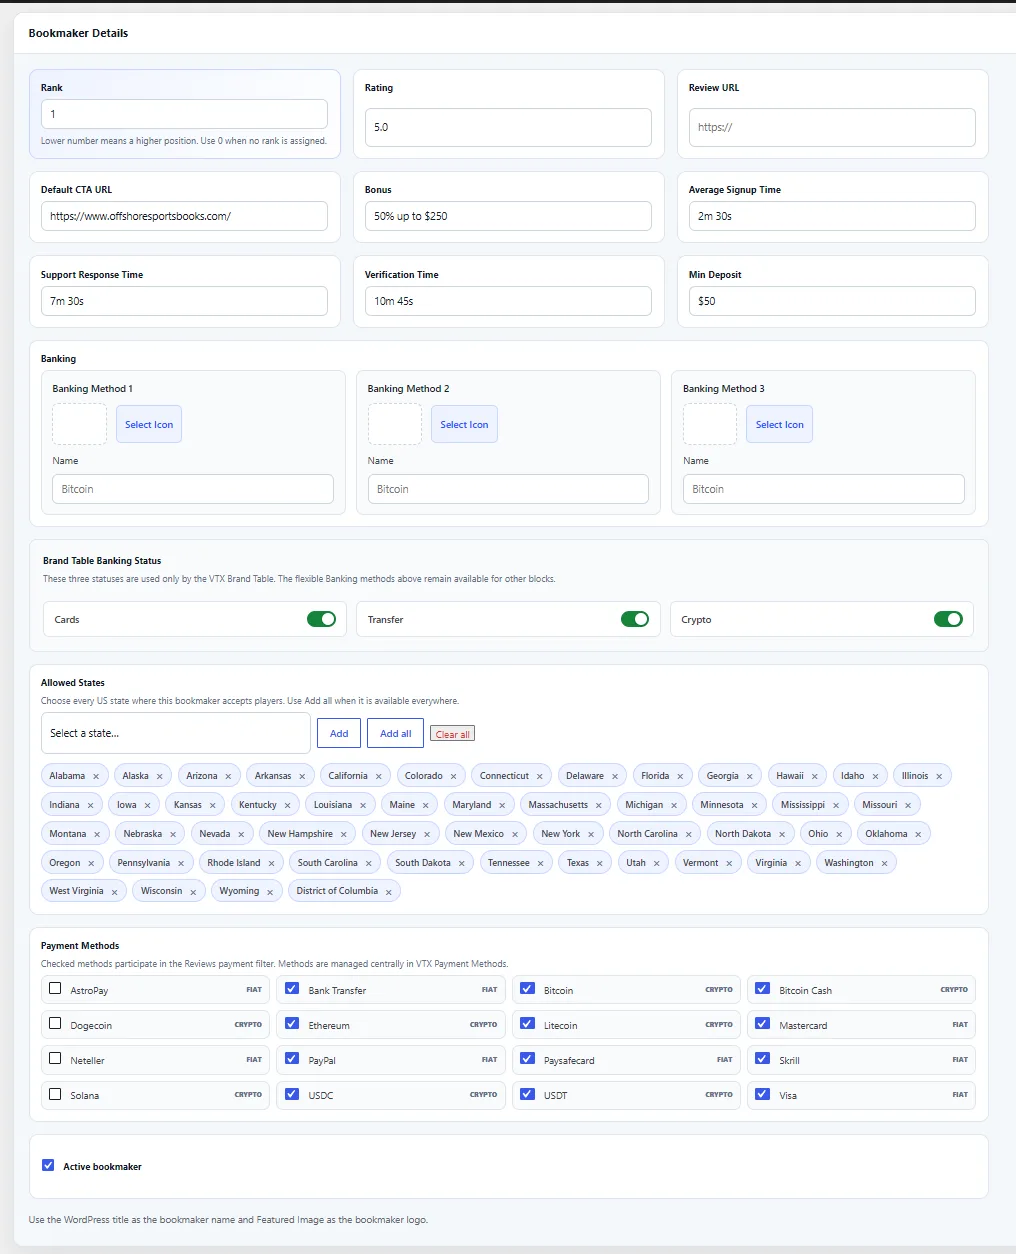Remove the Kentucky state chip

(x=287, y=806)
